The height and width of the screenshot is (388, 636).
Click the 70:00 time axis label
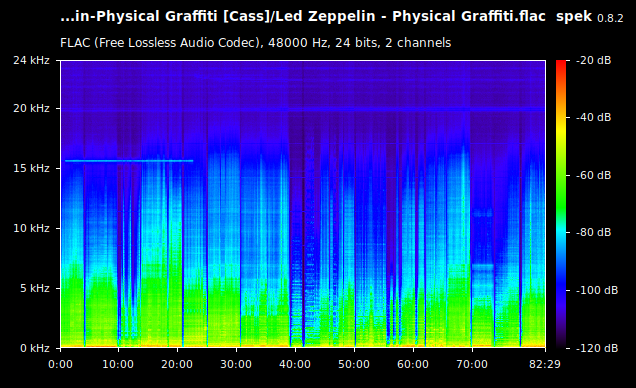472,364
